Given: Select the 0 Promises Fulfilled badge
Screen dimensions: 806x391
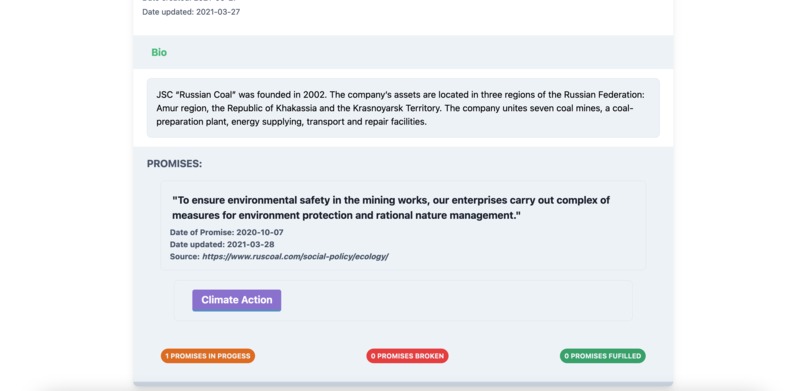Looking at the screenshot, I should pyautogui.click(x=602, y=356).
